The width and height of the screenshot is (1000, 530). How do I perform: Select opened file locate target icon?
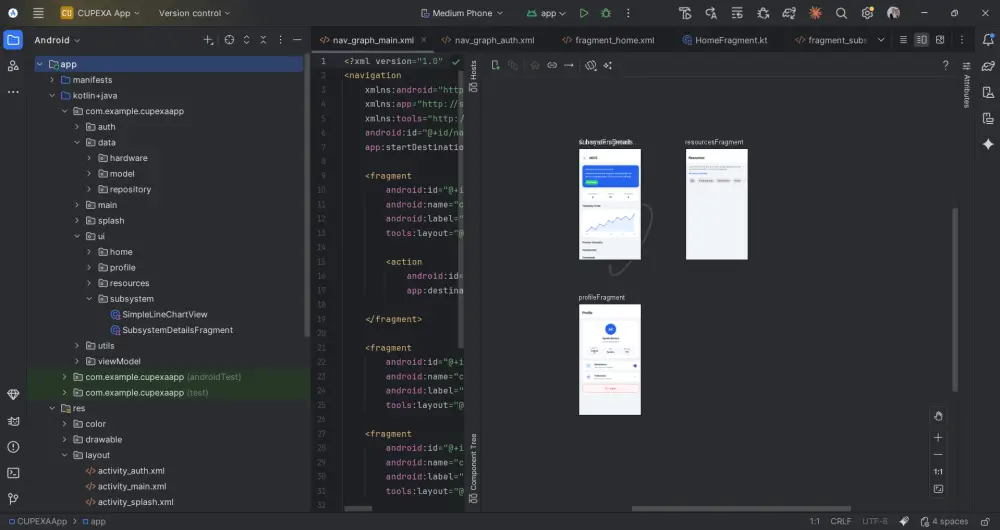[x=230, y=40]
